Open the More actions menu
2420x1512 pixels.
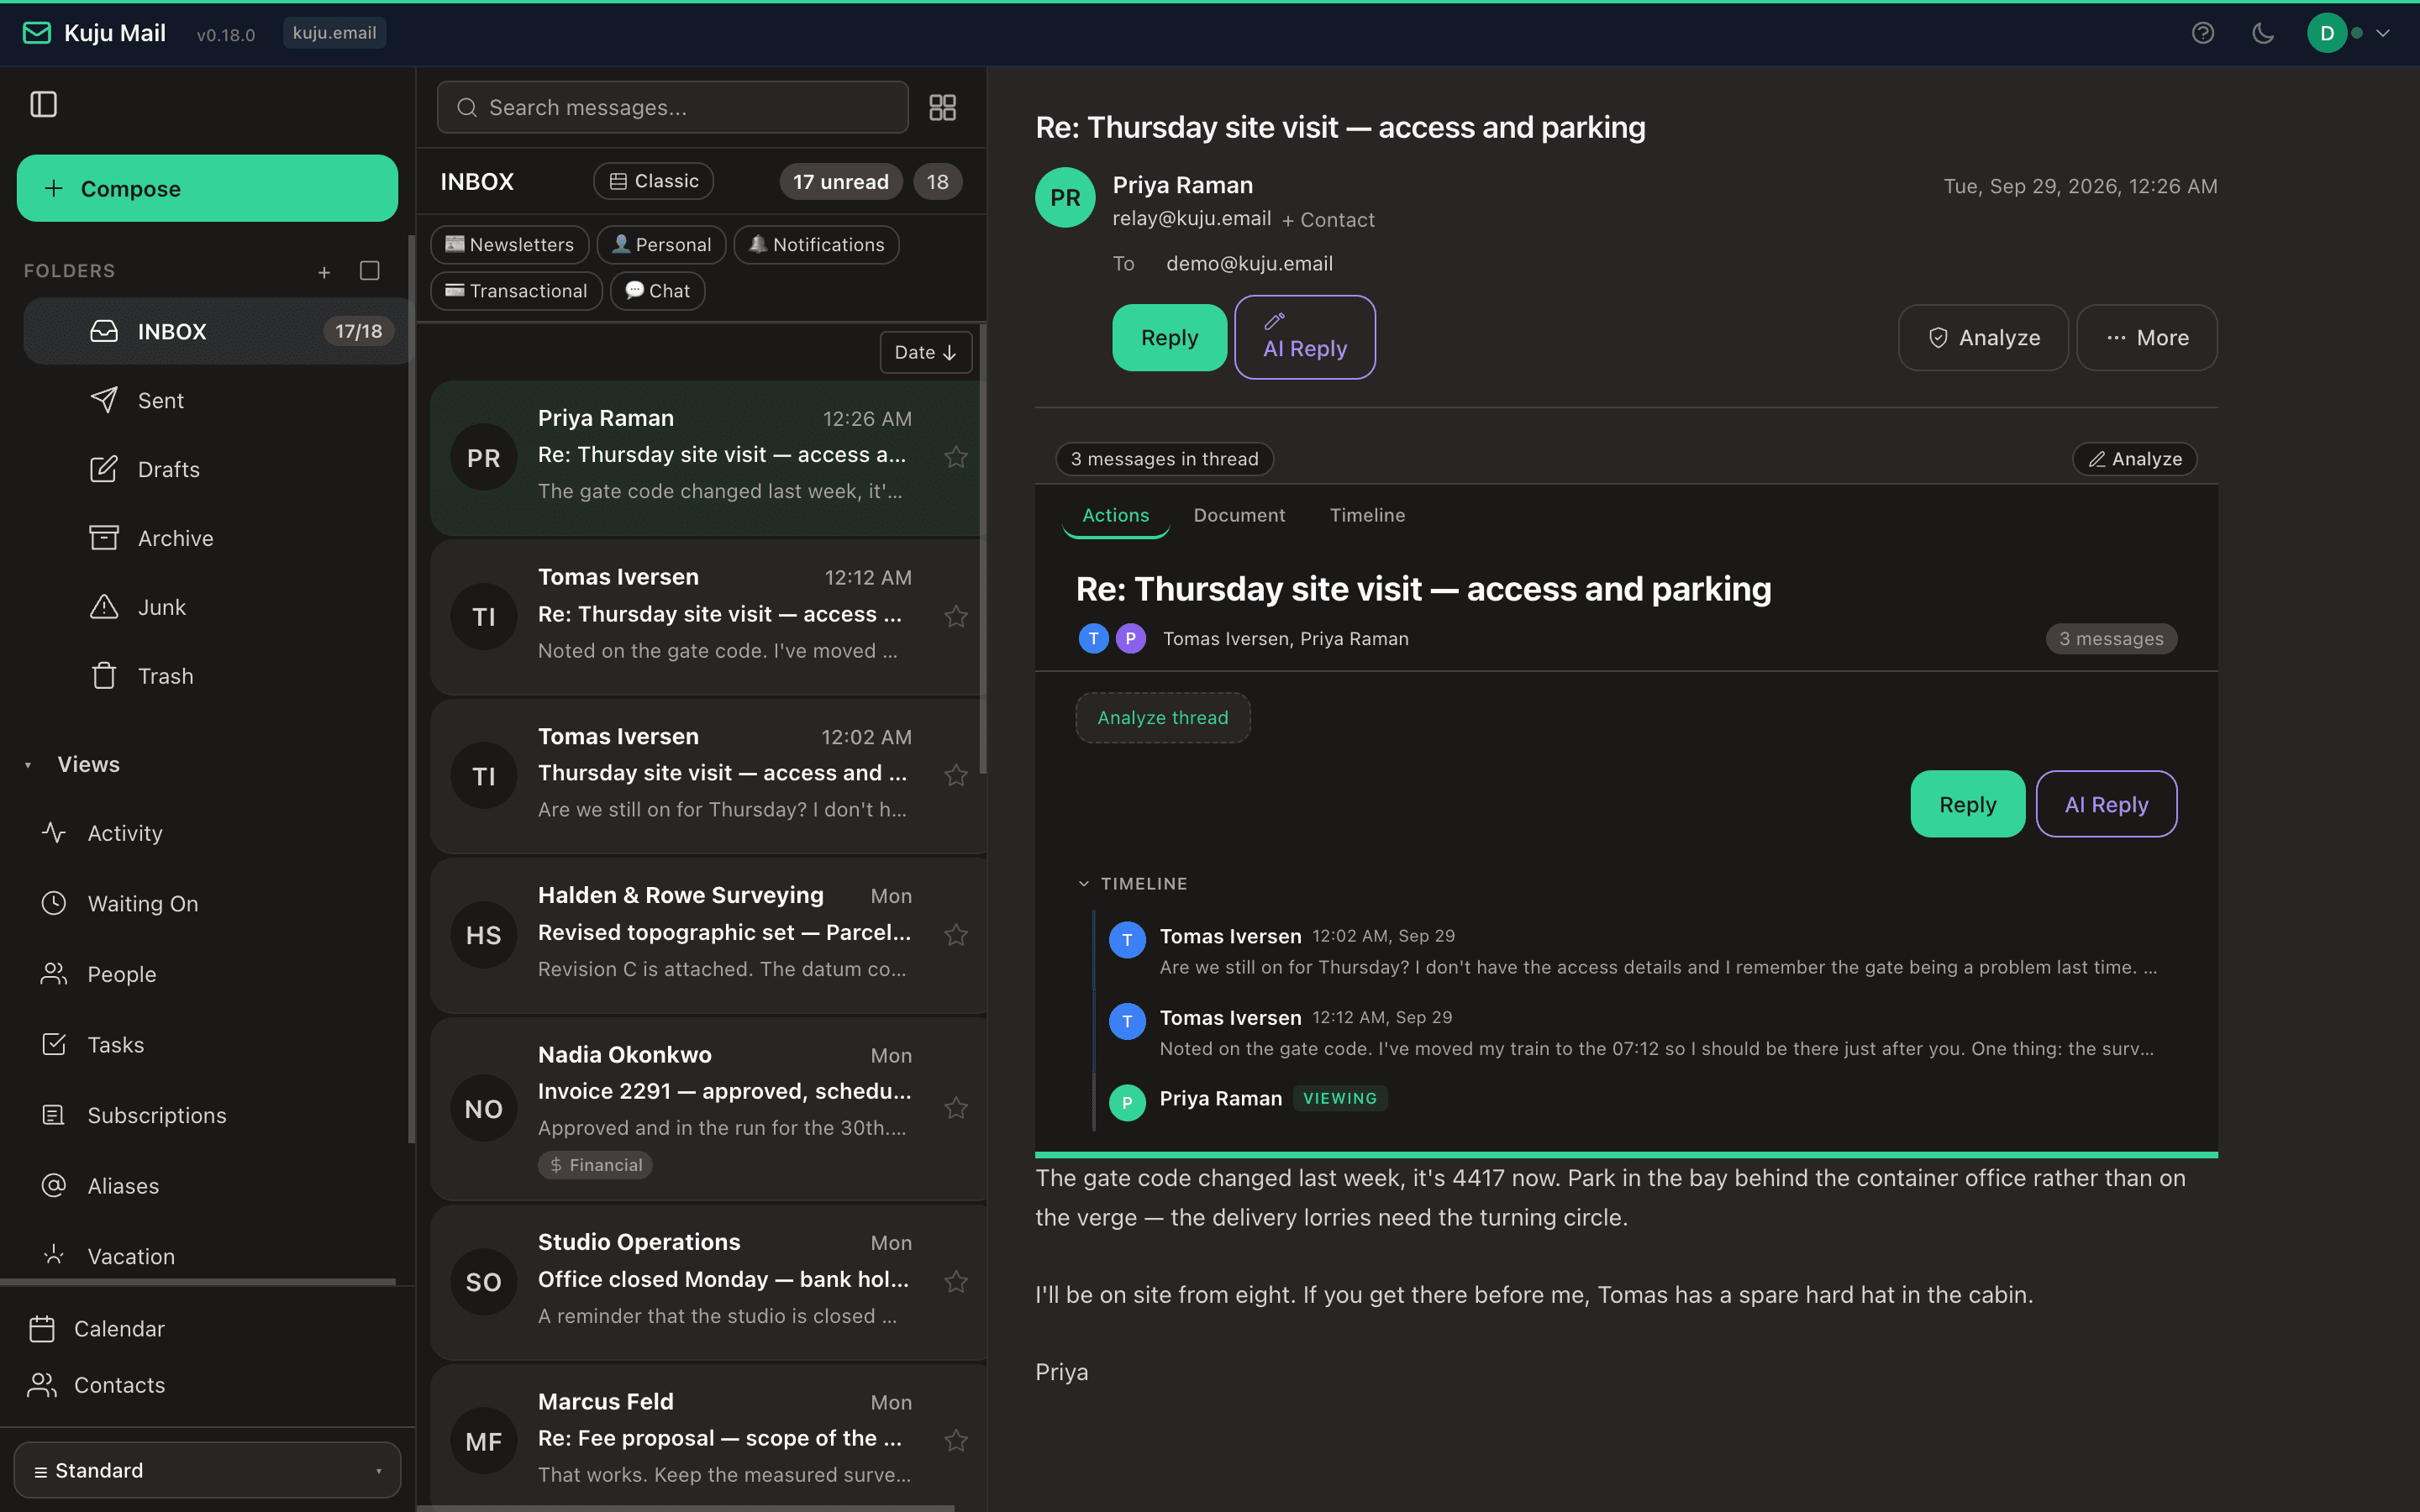2147,338
